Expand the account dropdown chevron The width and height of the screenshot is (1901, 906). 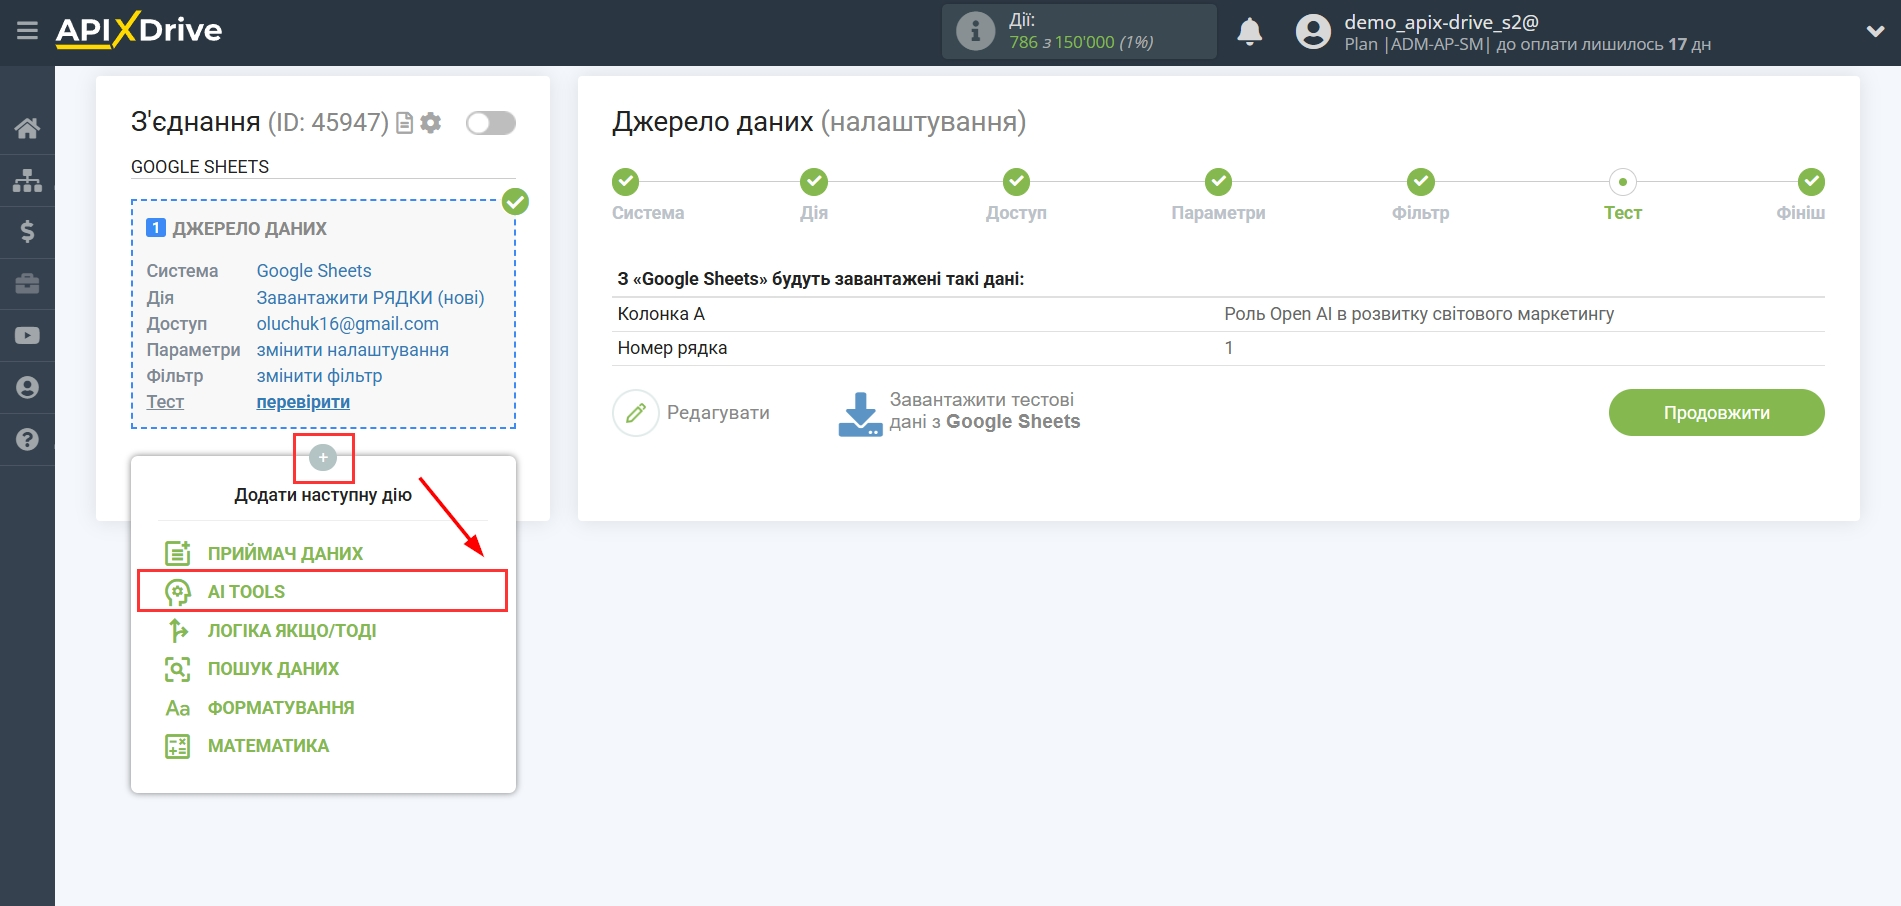[1875, 32]
